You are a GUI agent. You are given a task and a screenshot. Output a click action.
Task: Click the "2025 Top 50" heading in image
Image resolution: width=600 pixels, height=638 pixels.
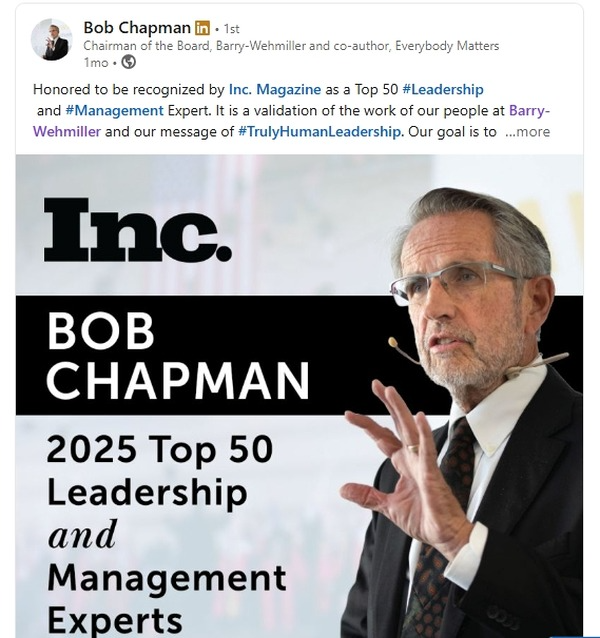coord(158,450)
